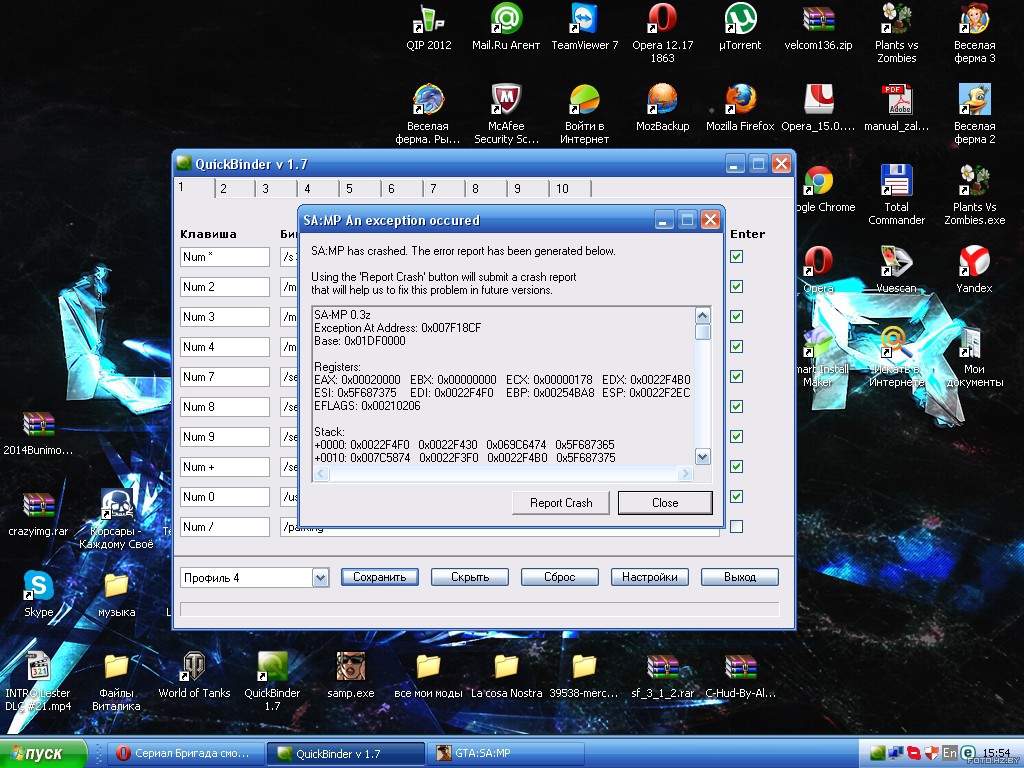The width and height of the screenshot is (1024, 768).
Task: Click the Num 0 key input field
Action: 225,497
